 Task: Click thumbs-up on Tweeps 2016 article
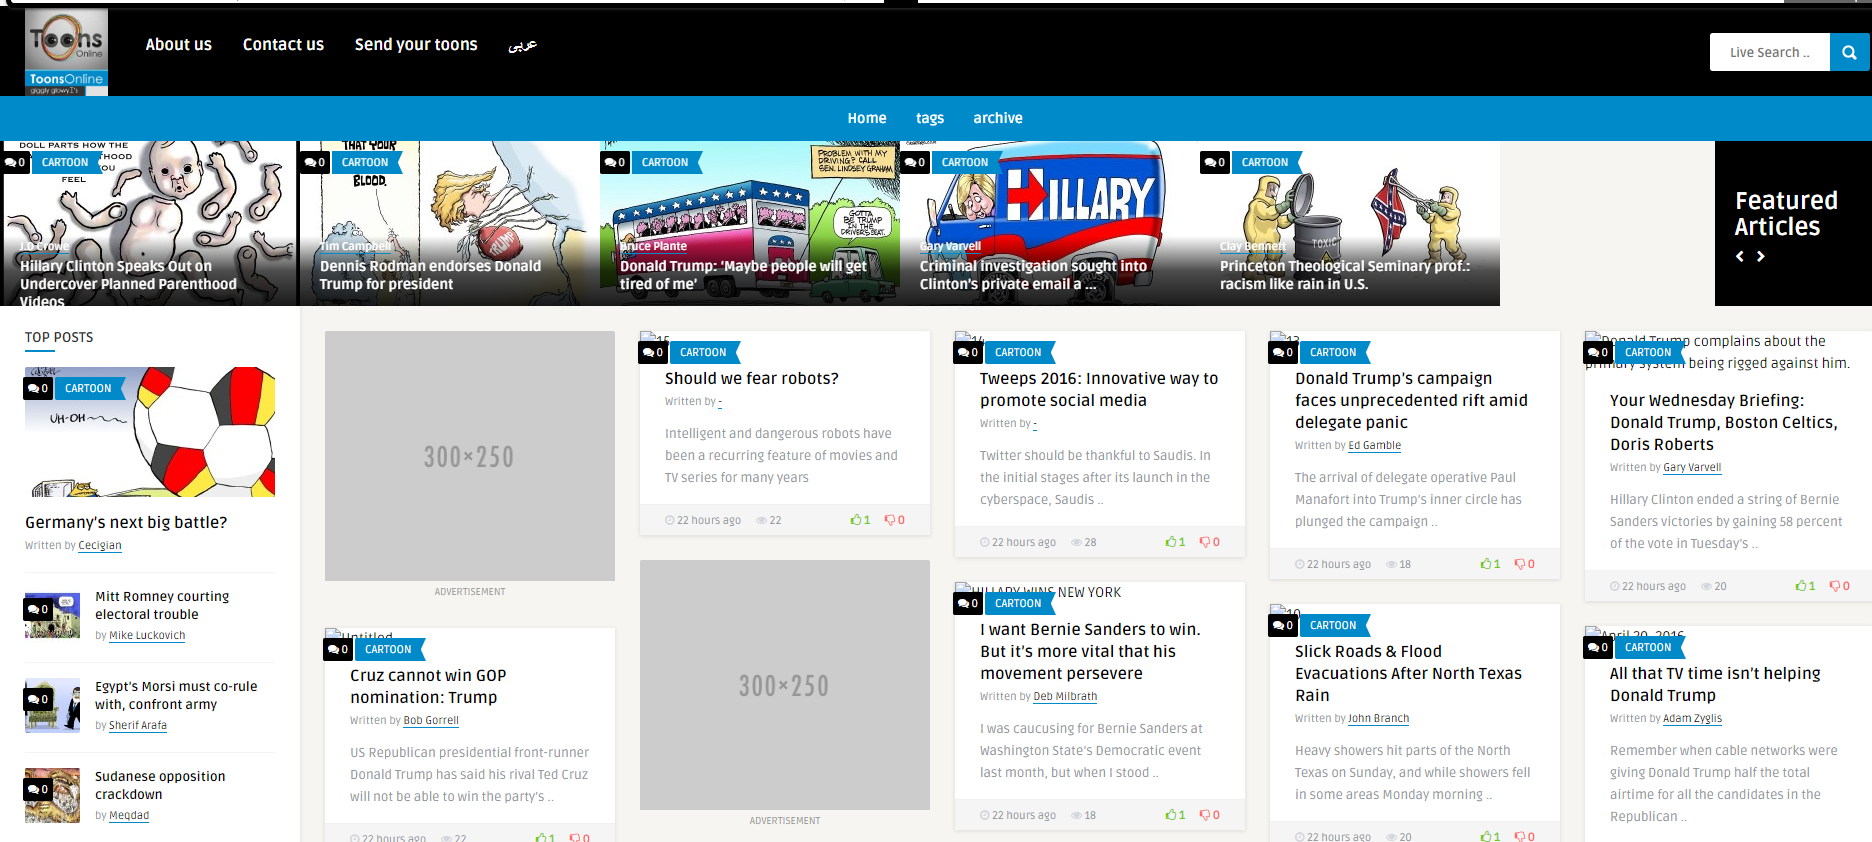1171,542
